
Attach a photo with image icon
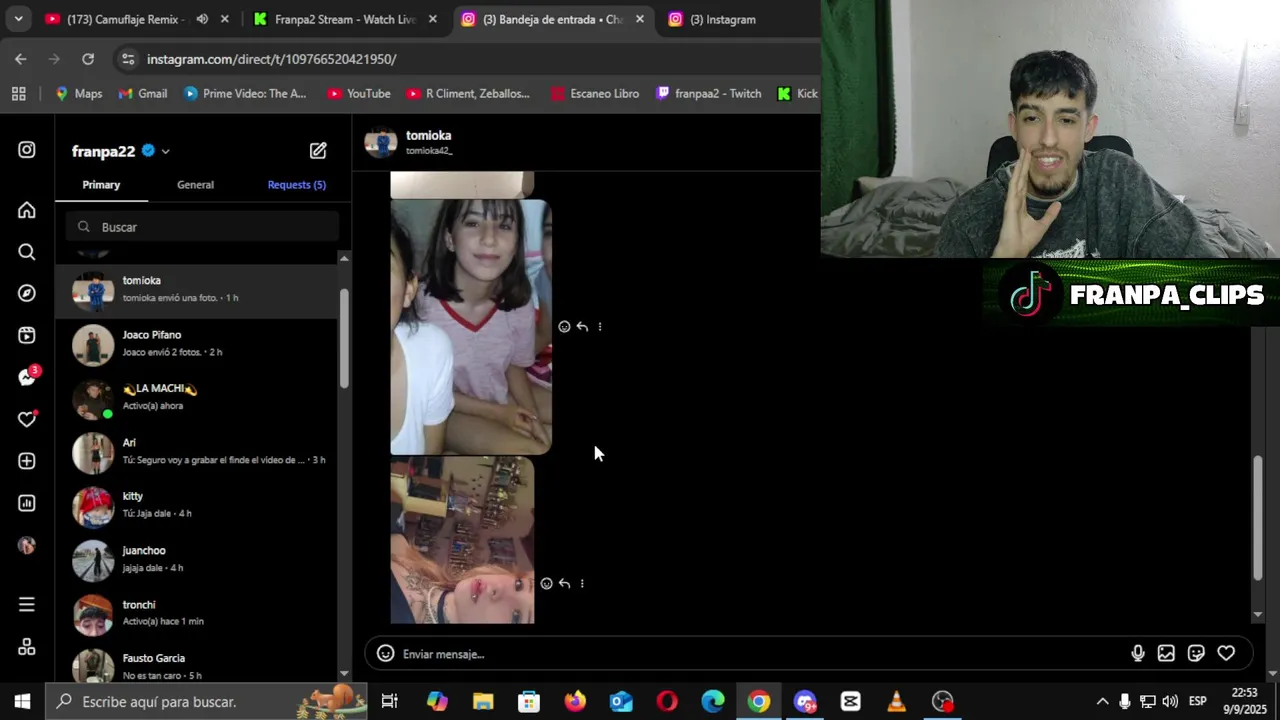(1166, 654)
